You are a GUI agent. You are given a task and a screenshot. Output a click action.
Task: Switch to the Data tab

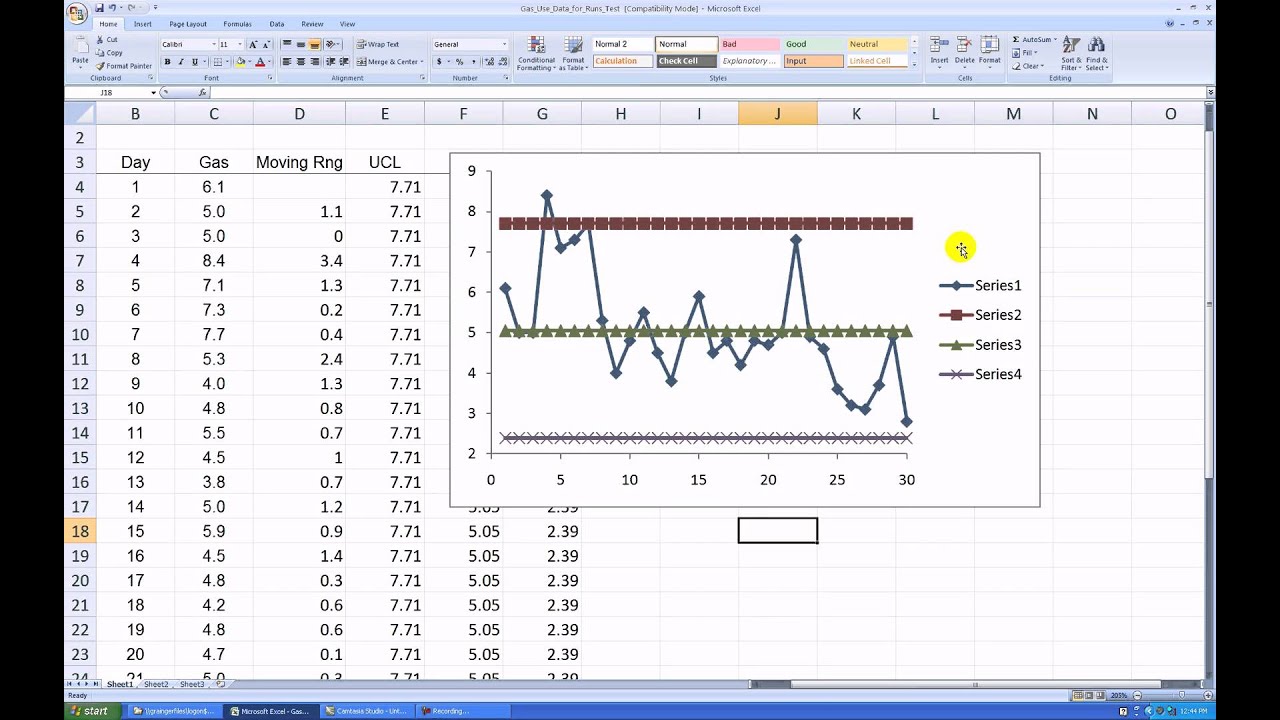pos(277,24)
